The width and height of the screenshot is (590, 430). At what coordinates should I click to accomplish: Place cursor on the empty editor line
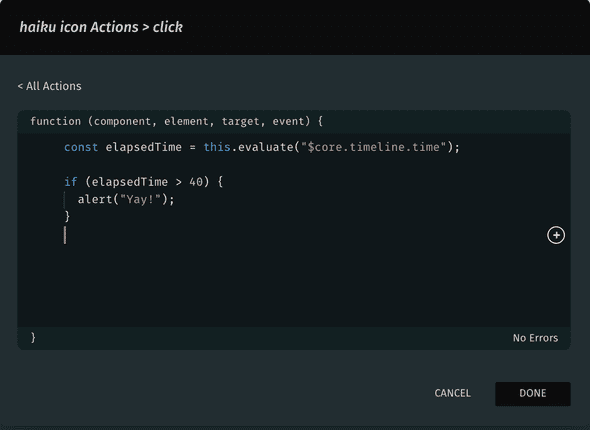tap(293, 235)
